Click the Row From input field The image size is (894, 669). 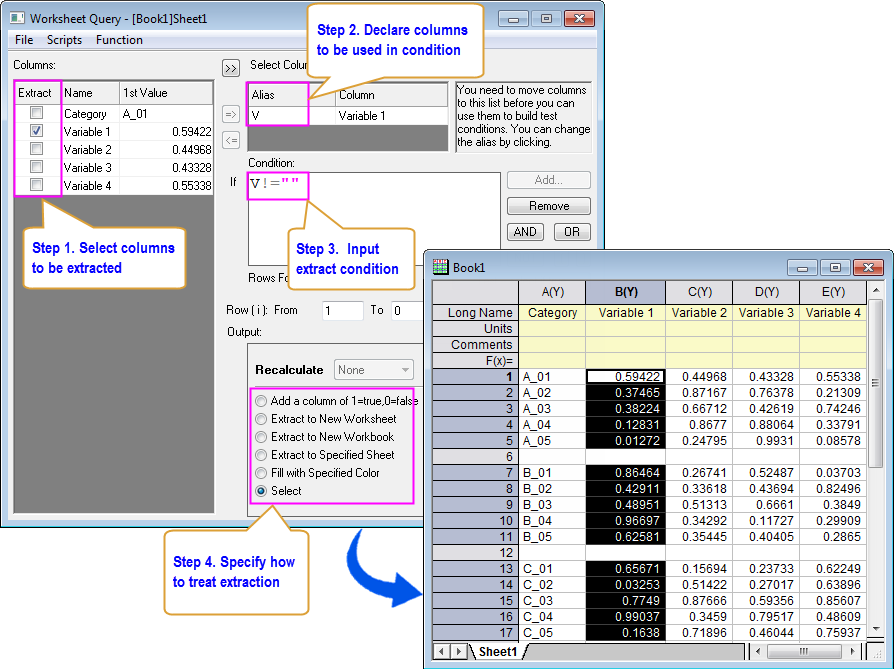[343, 311]
